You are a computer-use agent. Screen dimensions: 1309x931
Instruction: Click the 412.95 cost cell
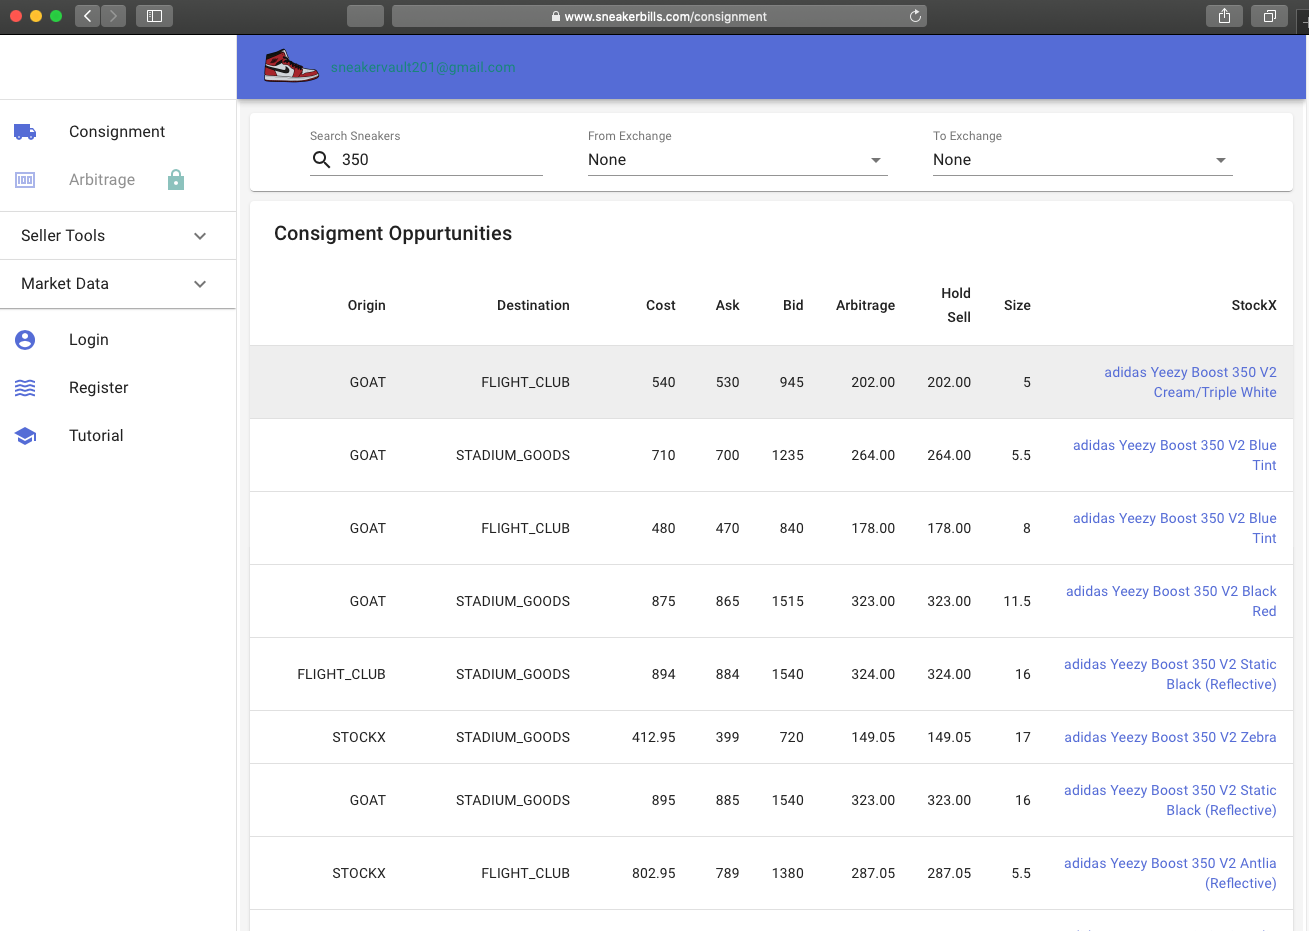tap(654, 737)
